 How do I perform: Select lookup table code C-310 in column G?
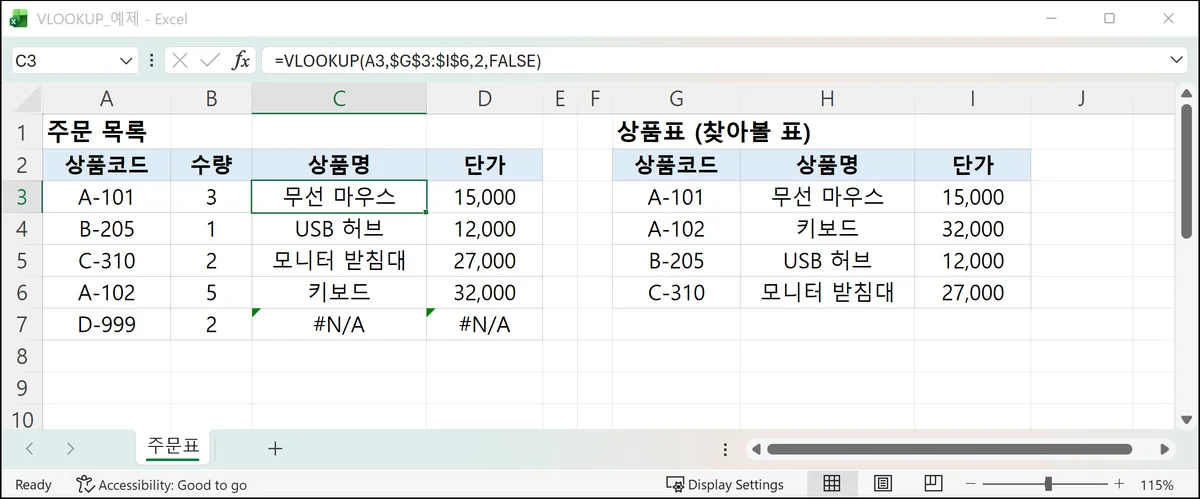(x=676, y=292)
